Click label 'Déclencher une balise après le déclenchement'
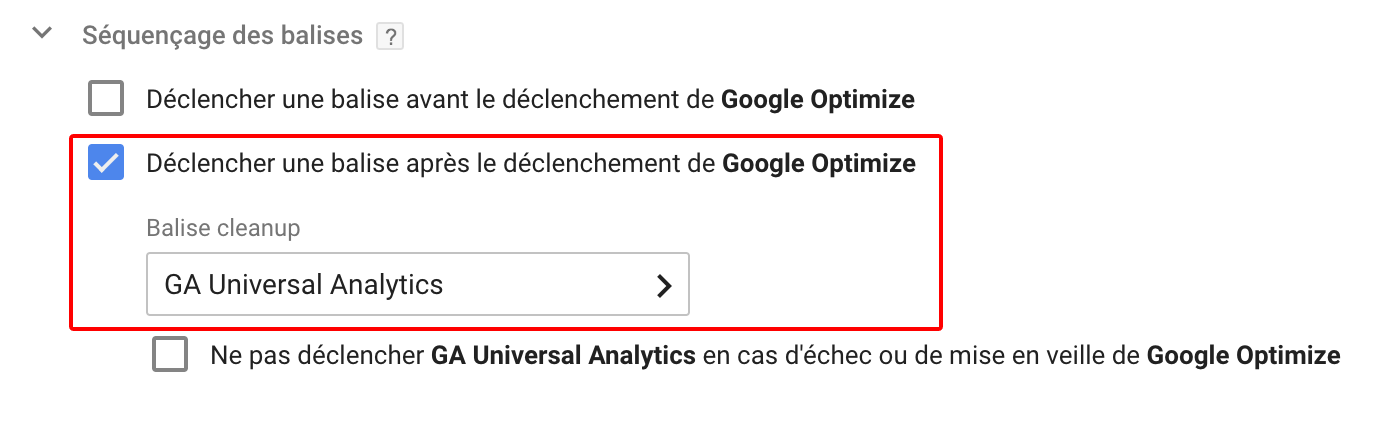The width and height of the screenshot is (1388, 444). click(432, 163)
